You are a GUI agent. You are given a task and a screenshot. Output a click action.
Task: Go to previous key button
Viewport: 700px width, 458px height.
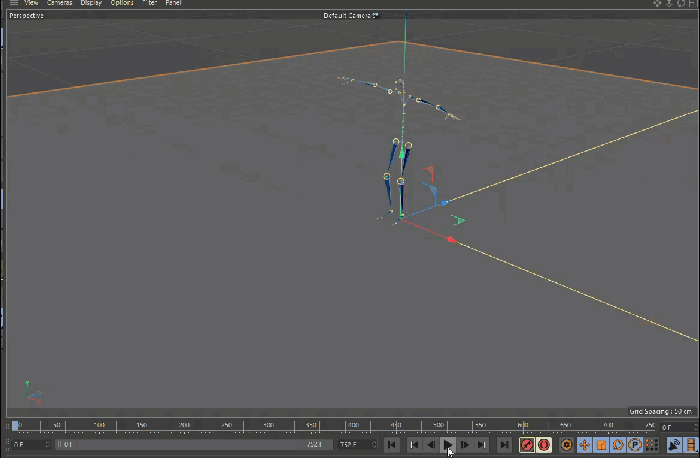coord(414,445)
